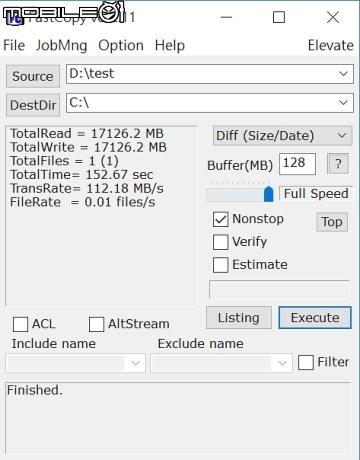Minimize the FastCopy window

pos(226,17)
